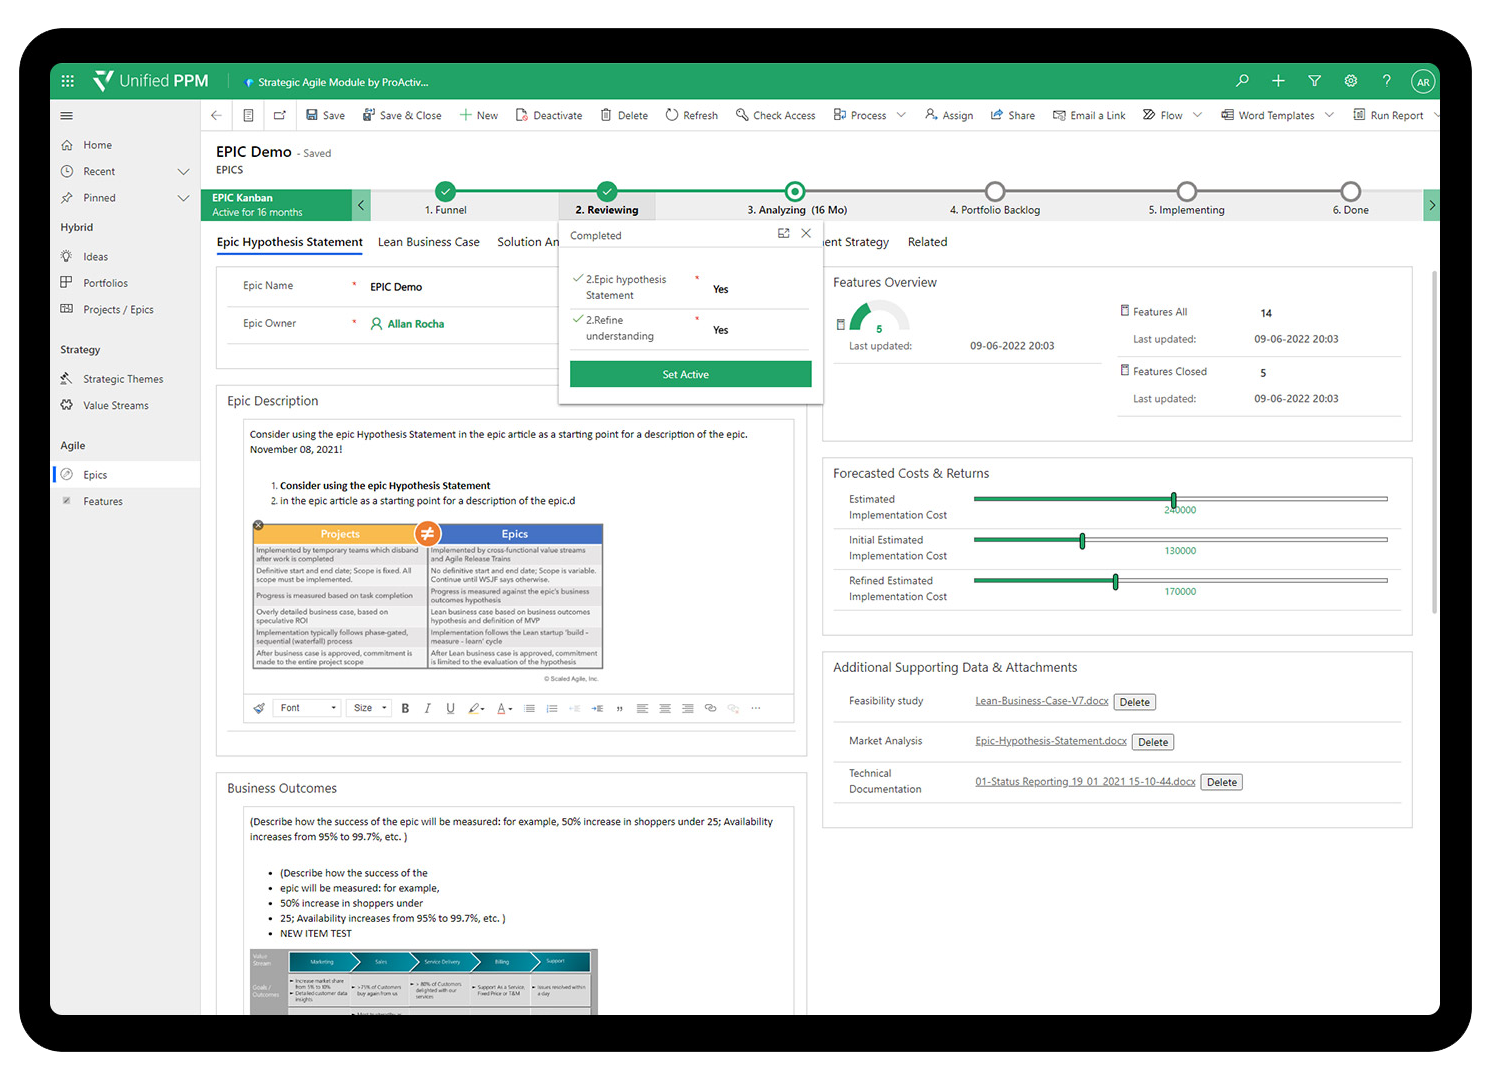
Task: Open the Font dropdown in editor
Action: [x=308, y=708]
